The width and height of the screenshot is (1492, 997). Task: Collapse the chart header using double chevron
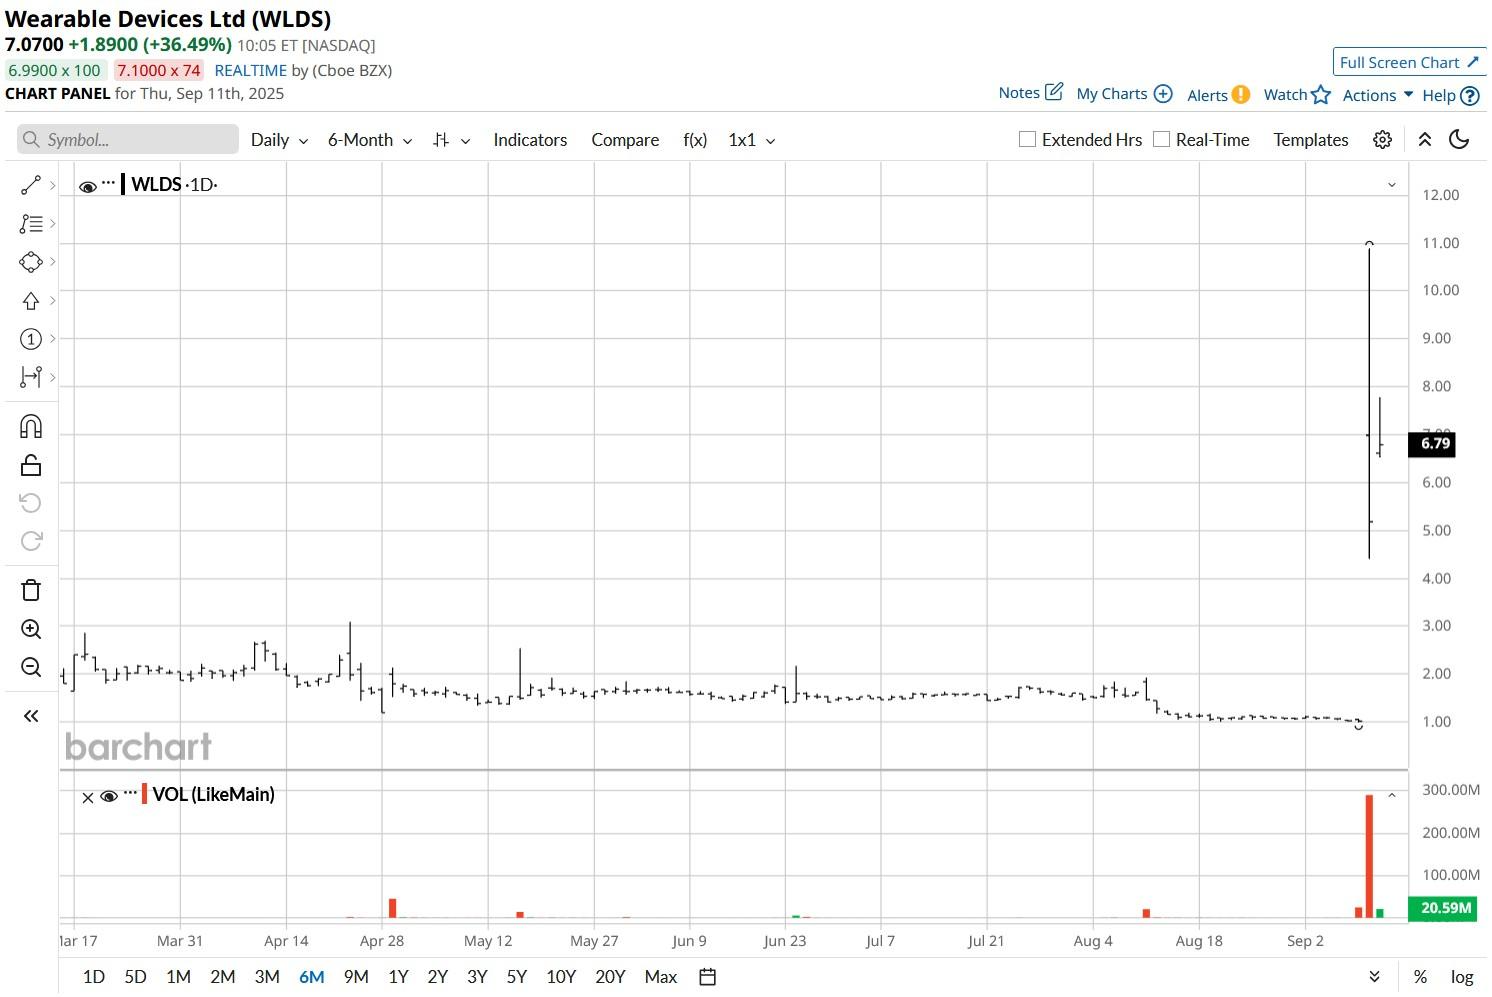(x=1425, y=140)
